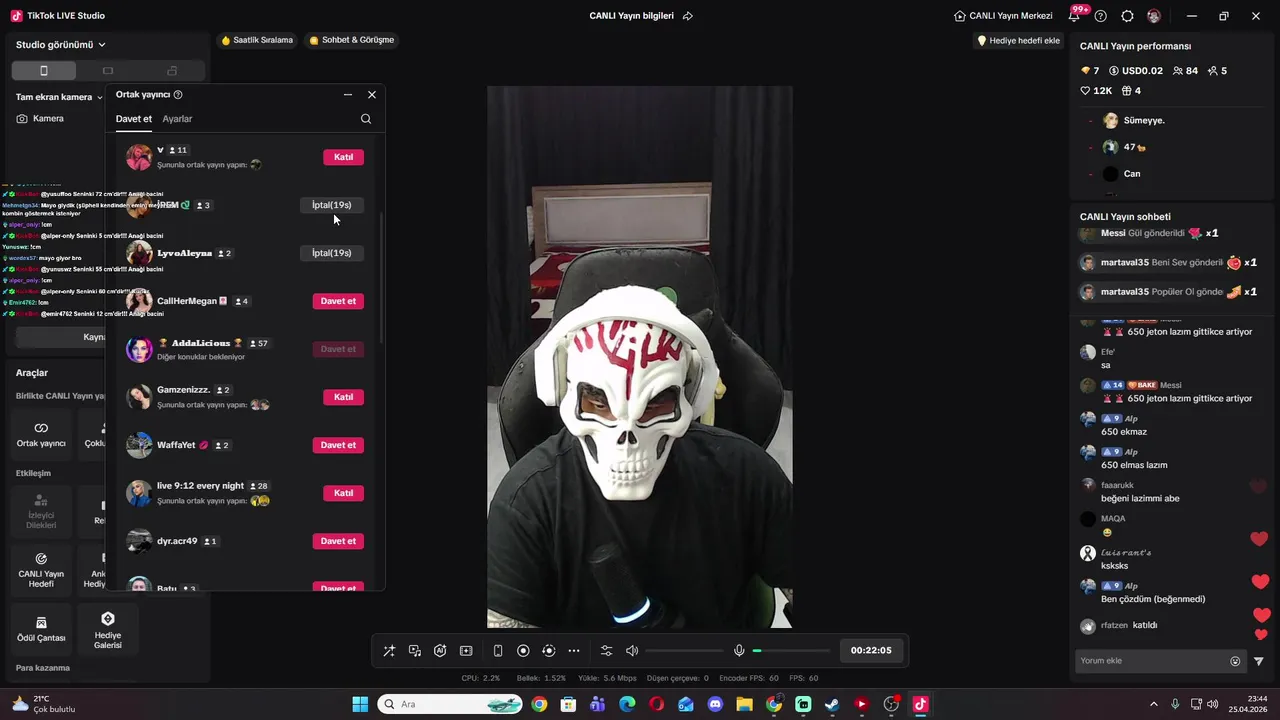Open the Windows Start menu
This screenshot has height=720, width=1280.
[x=360, y=705]
